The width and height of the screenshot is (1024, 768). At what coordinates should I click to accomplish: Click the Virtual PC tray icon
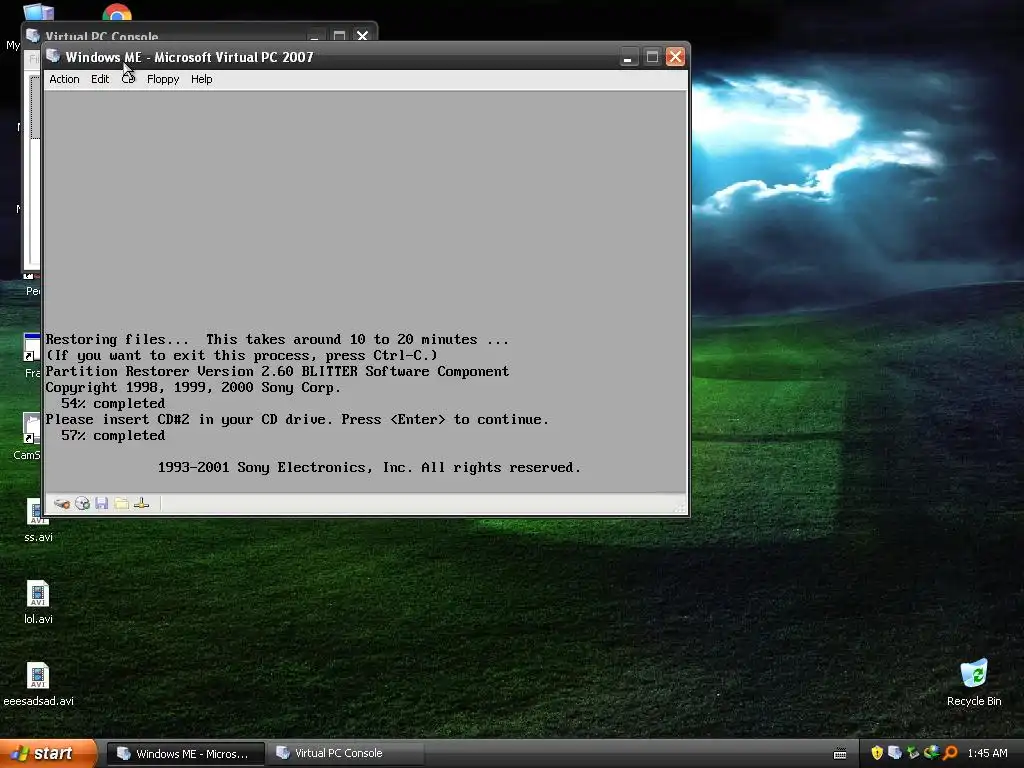895,753
